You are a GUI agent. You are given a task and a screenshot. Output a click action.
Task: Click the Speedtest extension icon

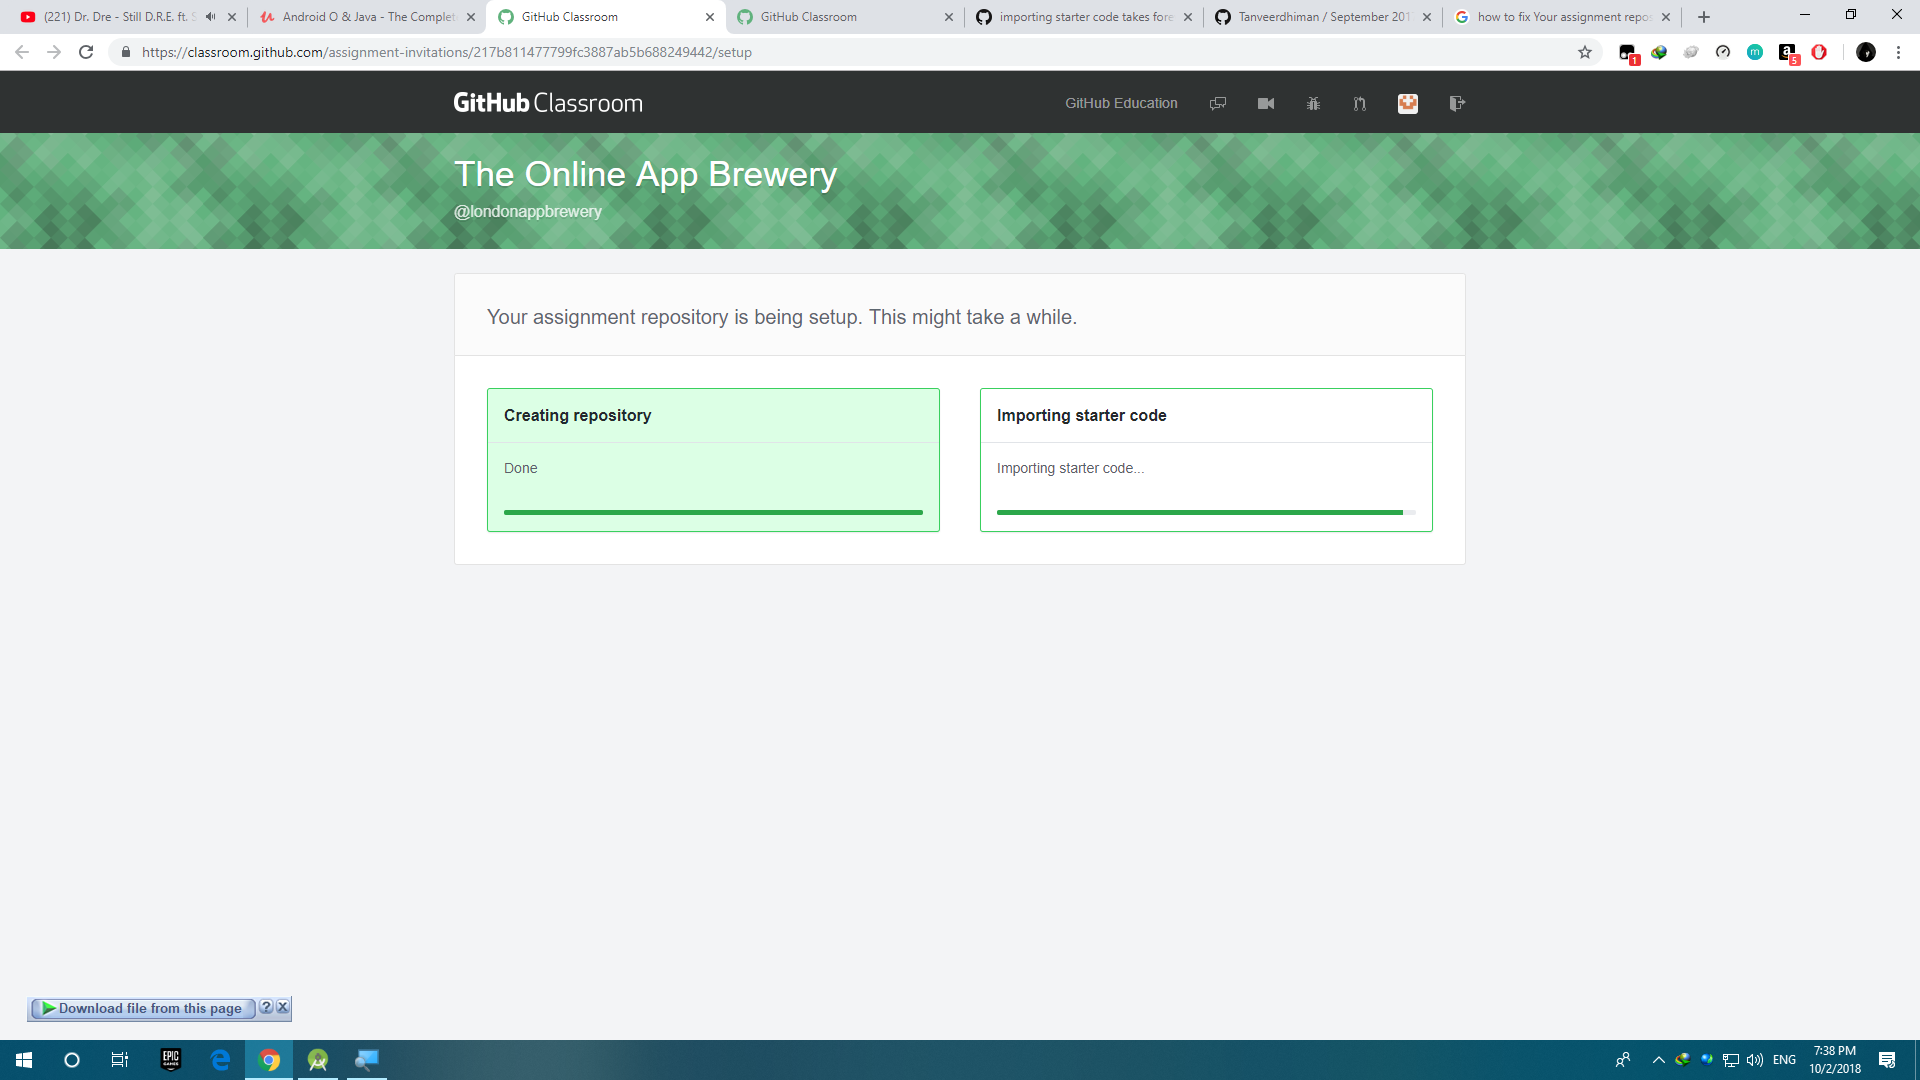click(1722, 53)
